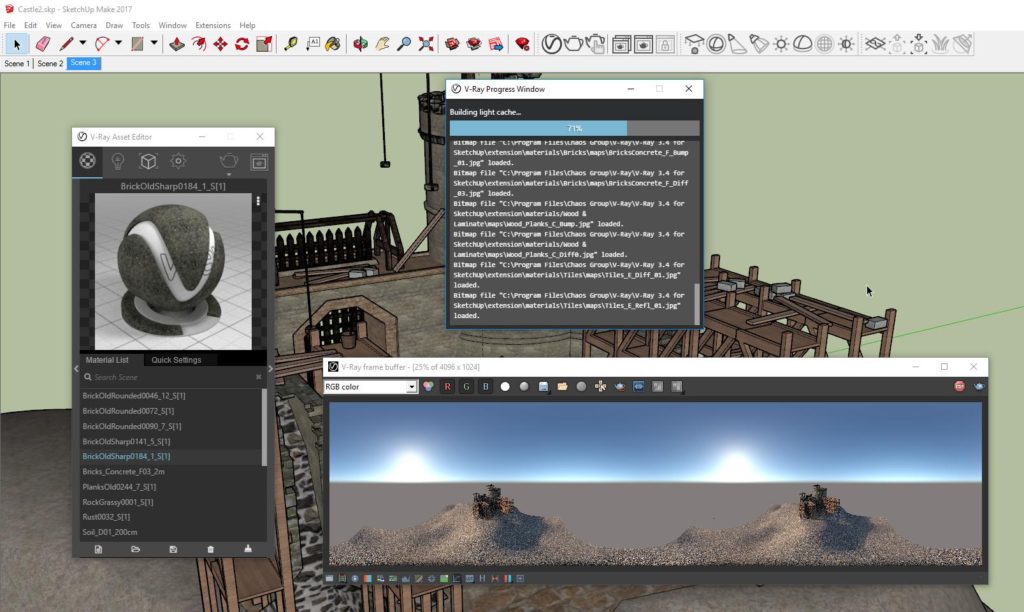Open the Geometry tab in Asset Editor
1024x612 pixels.
(x=147, y=161)
